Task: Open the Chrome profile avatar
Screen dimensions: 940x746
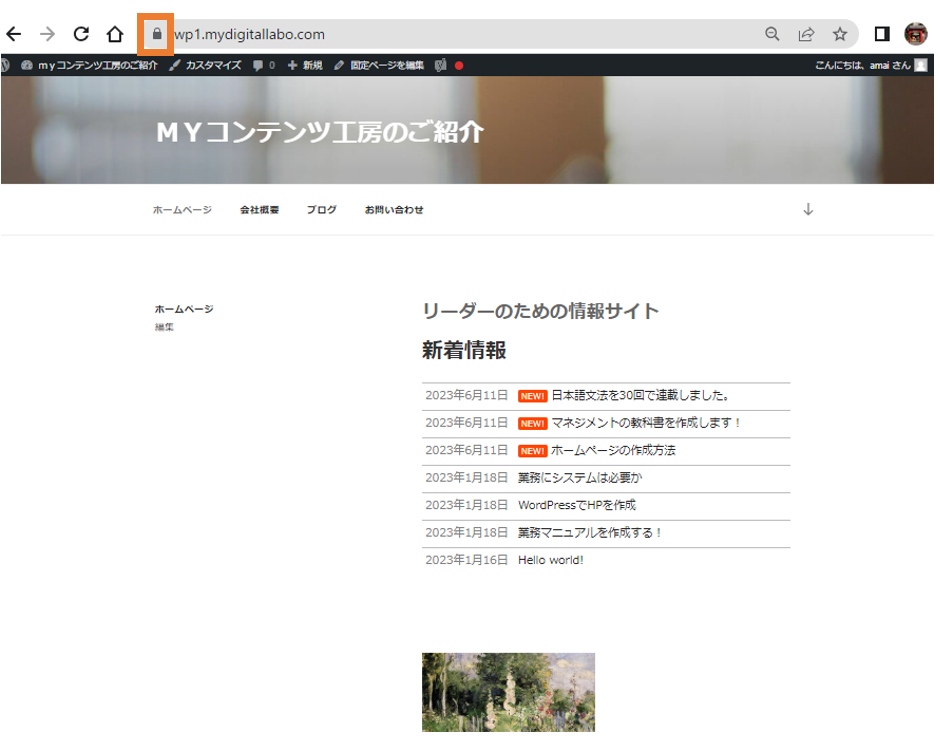Action: tap(916, 34)
